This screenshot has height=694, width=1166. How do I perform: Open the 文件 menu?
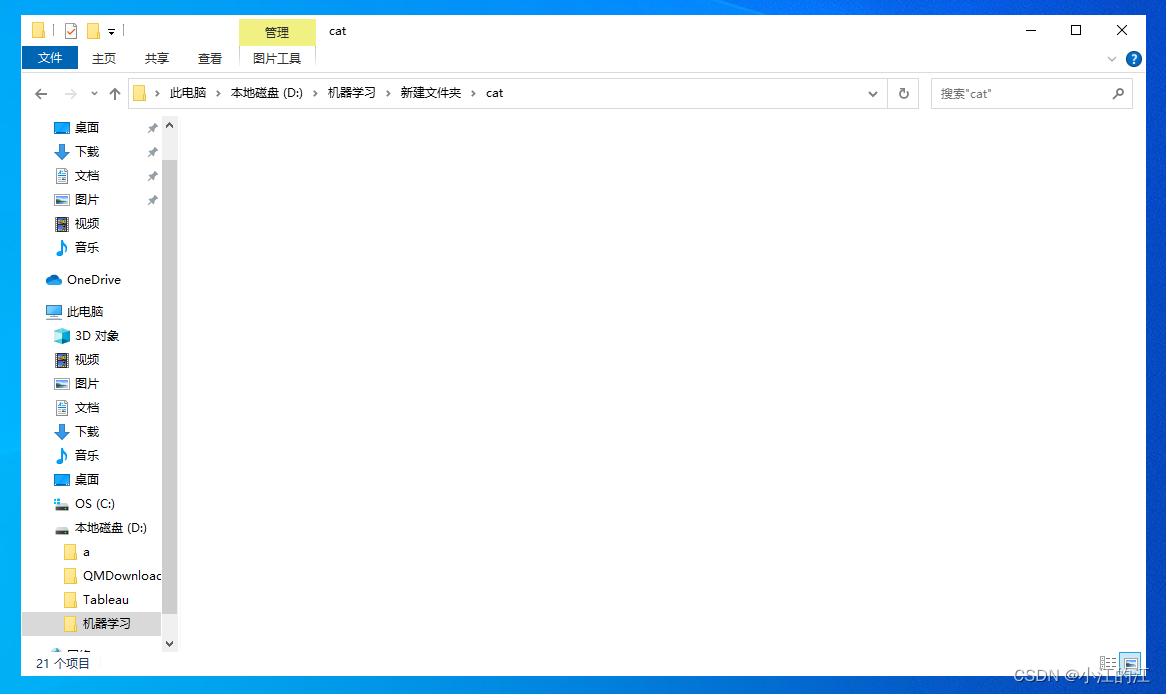click(50, 58)
